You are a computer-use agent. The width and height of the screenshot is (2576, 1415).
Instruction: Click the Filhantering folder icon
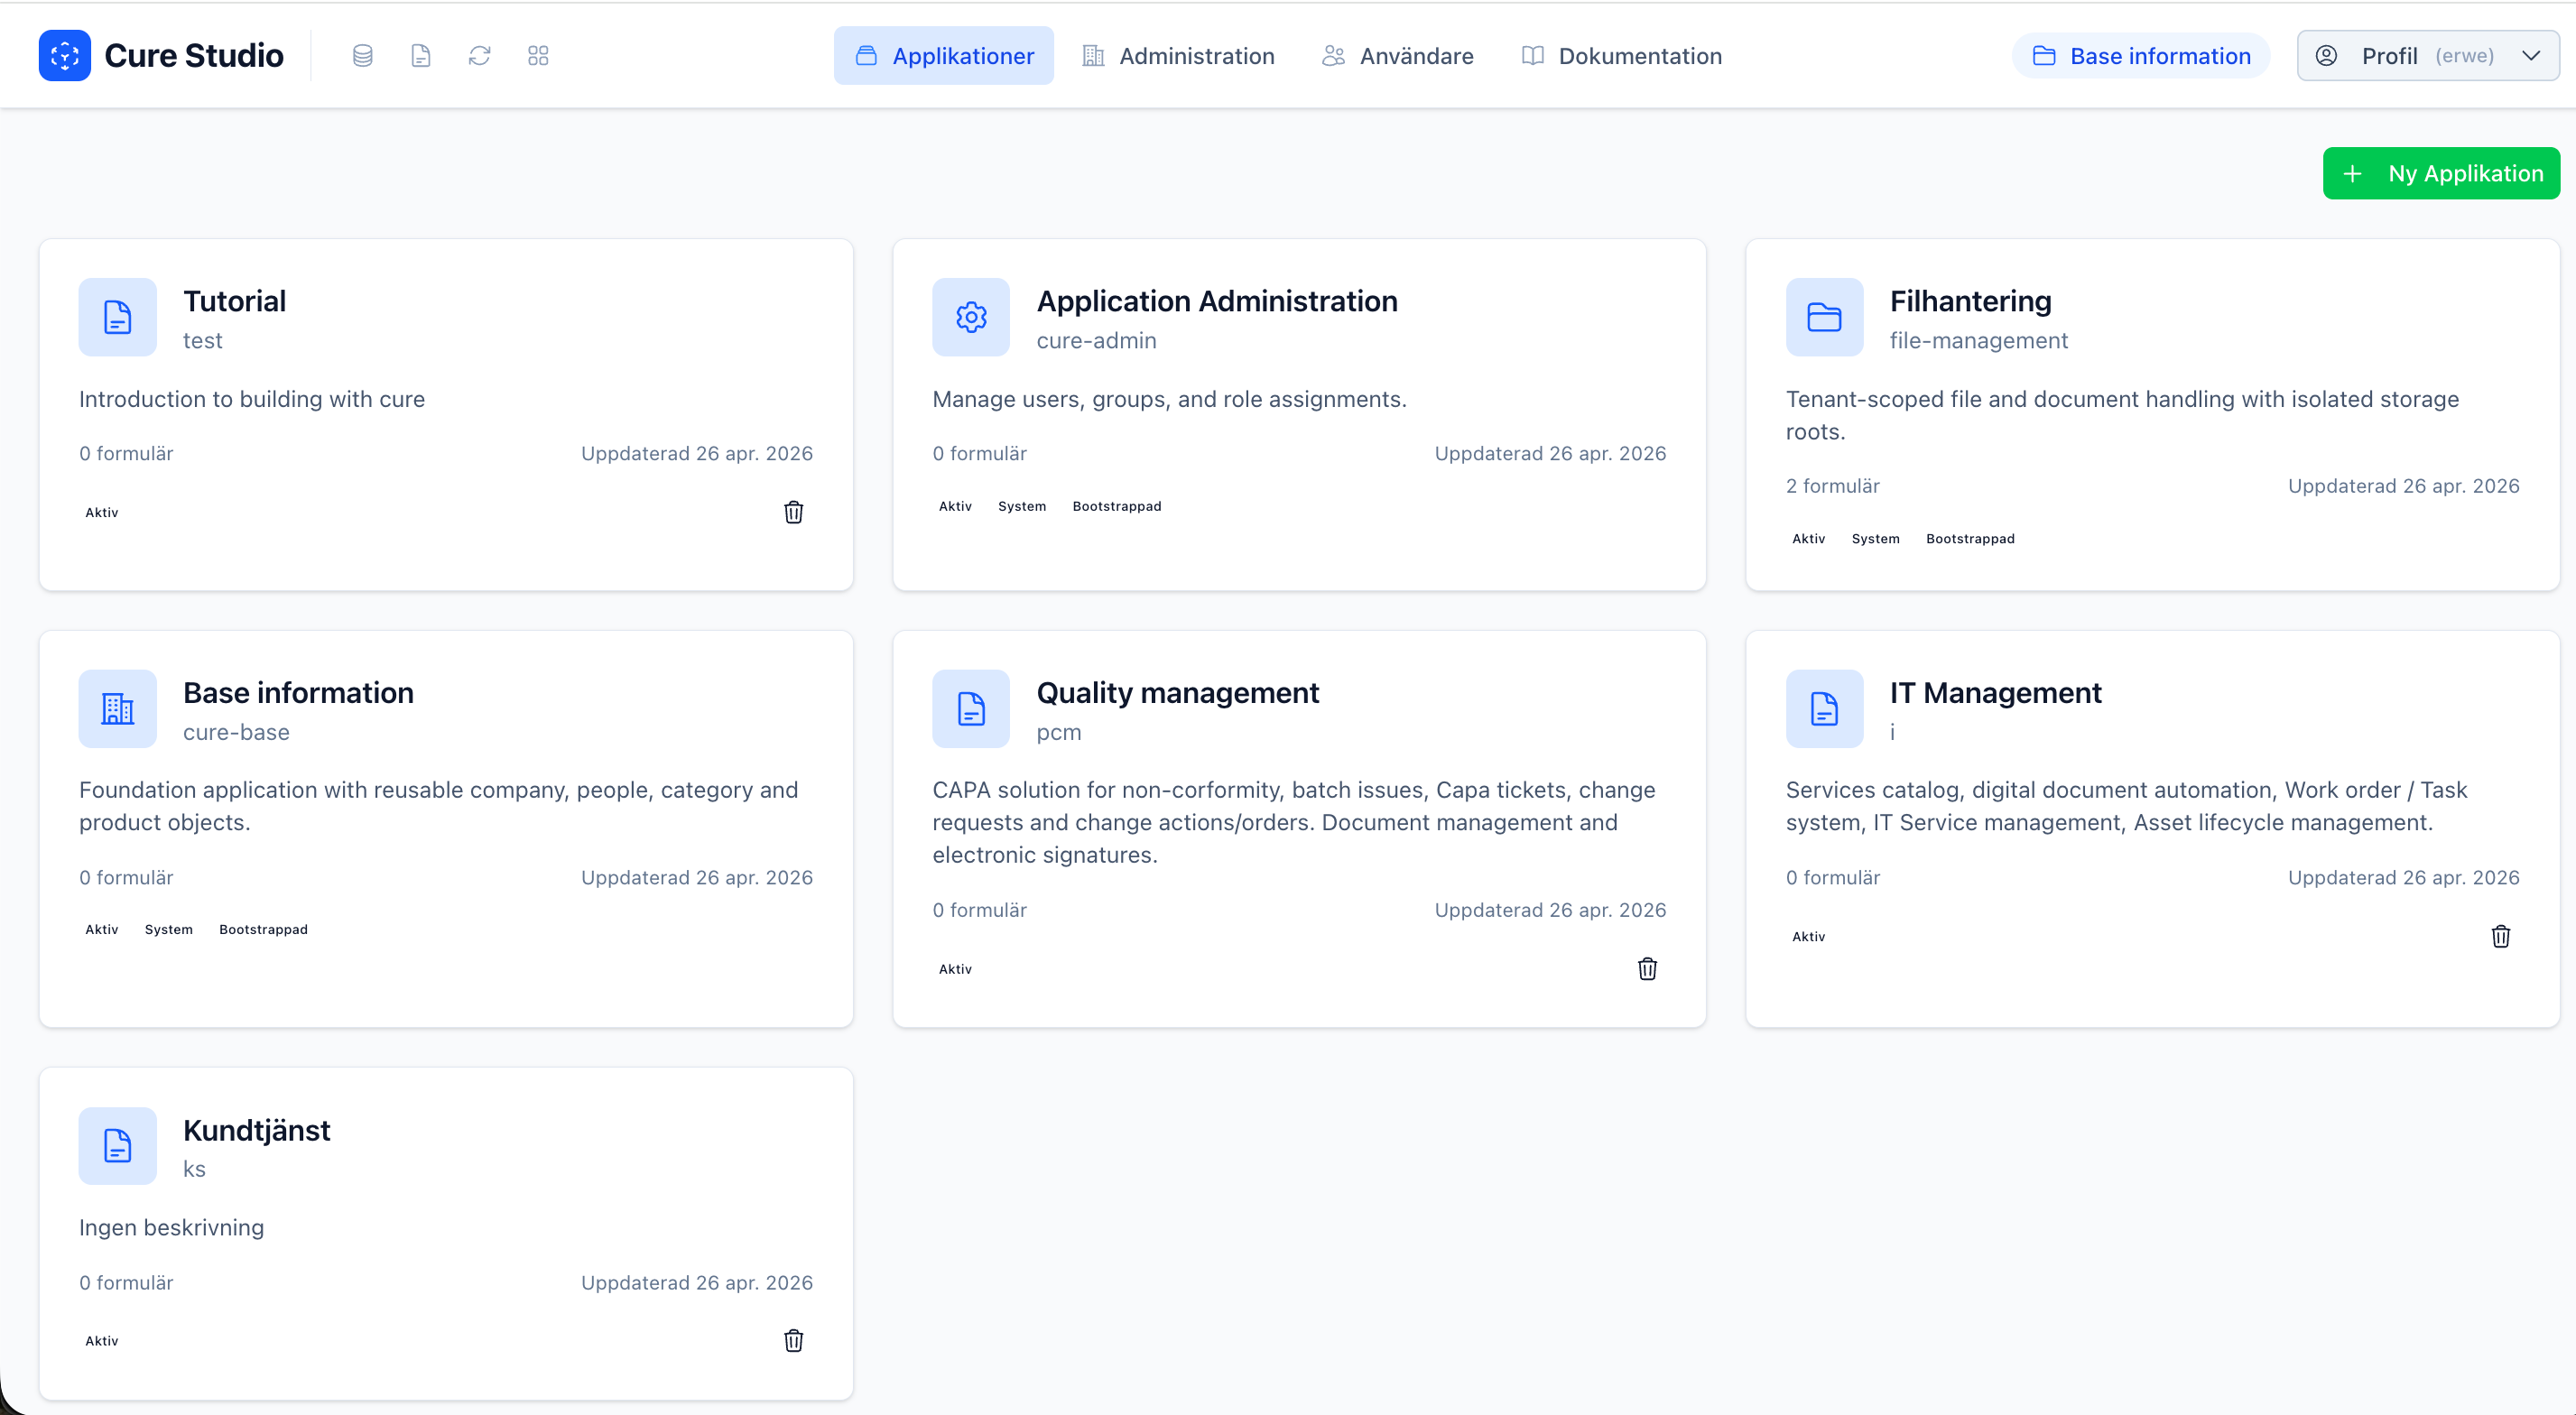point(1824,317)
